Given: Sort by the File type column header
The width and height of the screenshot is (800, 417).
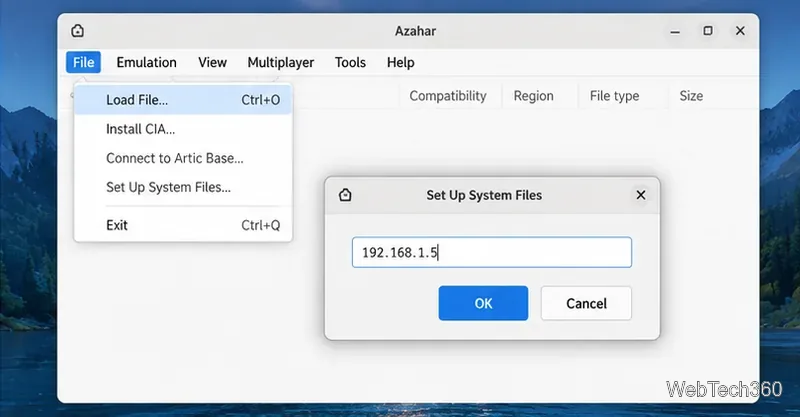Looking at the screenshot, I should pyautogui.click(x=614, y=96).
